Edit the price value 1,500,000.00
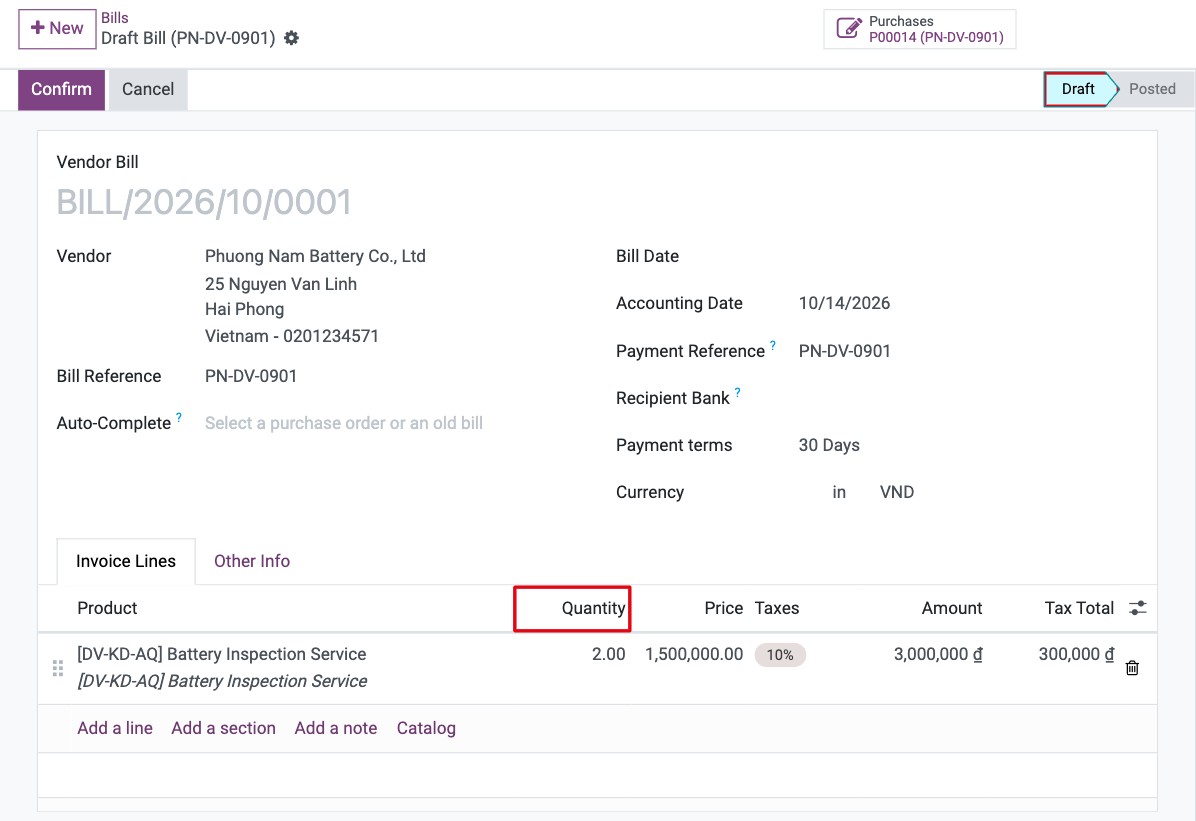The width and height of the screenshot is (1196, 821). pos(693,654)
